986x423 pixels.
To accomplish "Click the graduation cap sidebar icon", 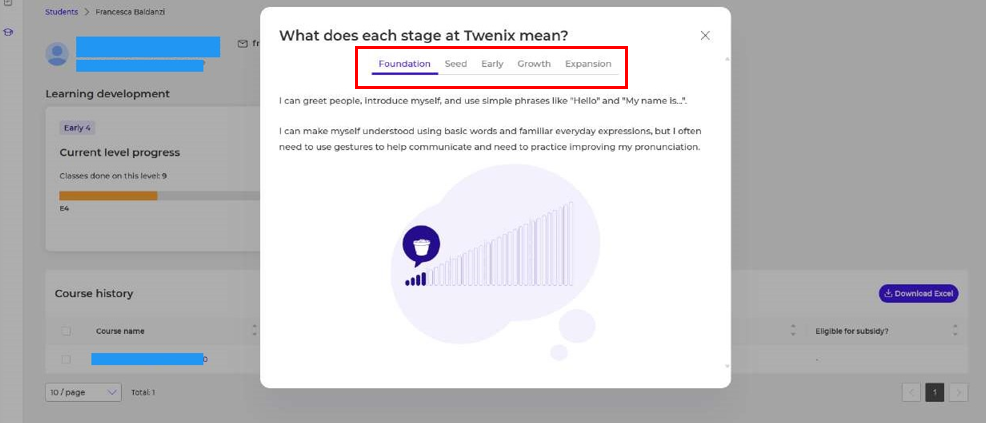I will pyautogui.click(x=9, y=32).
